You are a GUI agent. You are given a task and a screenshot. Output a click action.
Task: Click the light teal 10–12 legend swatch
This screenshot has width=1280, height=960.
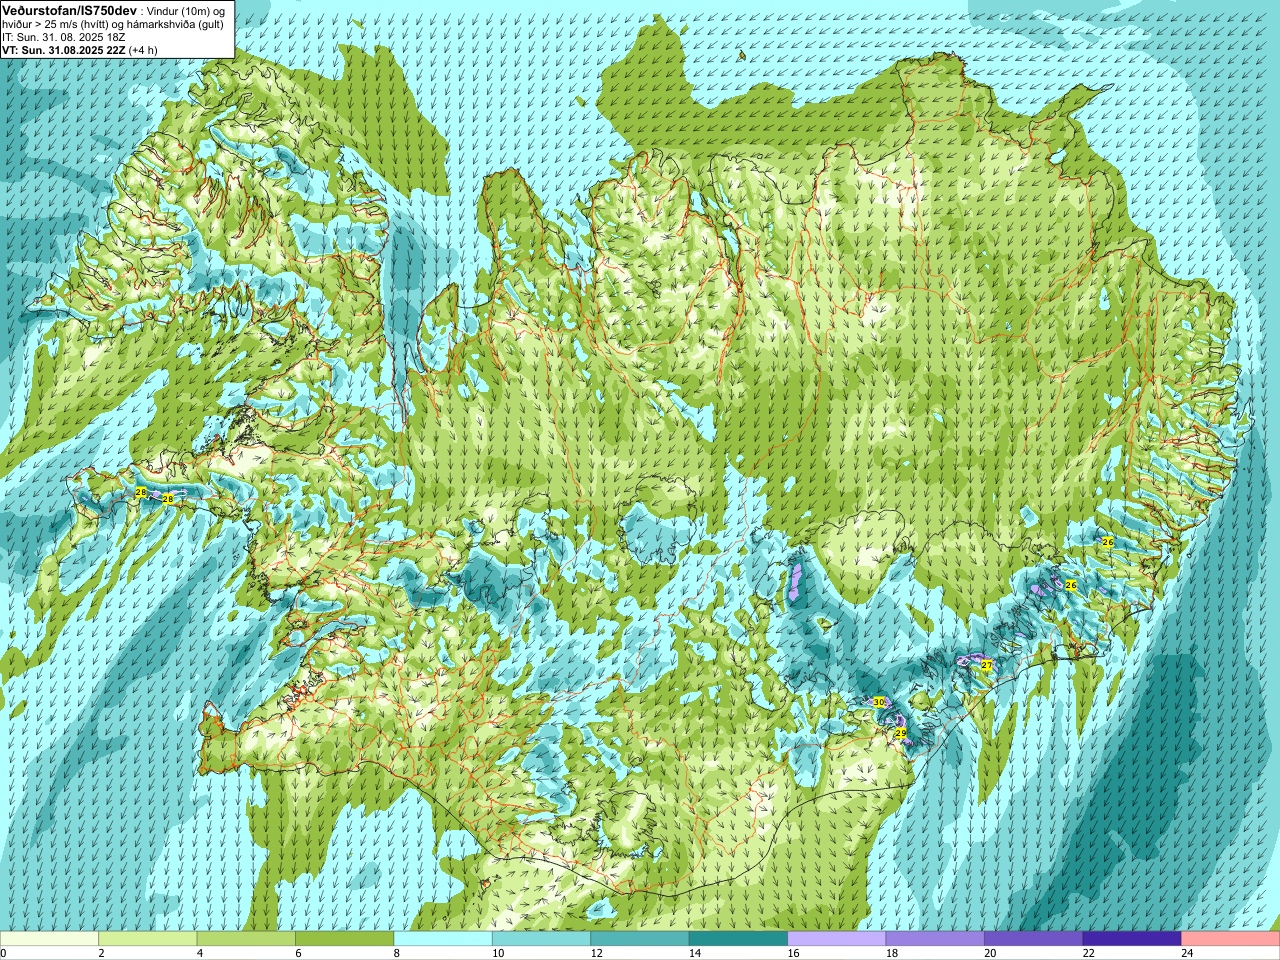pyautogui.click(x=541, y=939)
